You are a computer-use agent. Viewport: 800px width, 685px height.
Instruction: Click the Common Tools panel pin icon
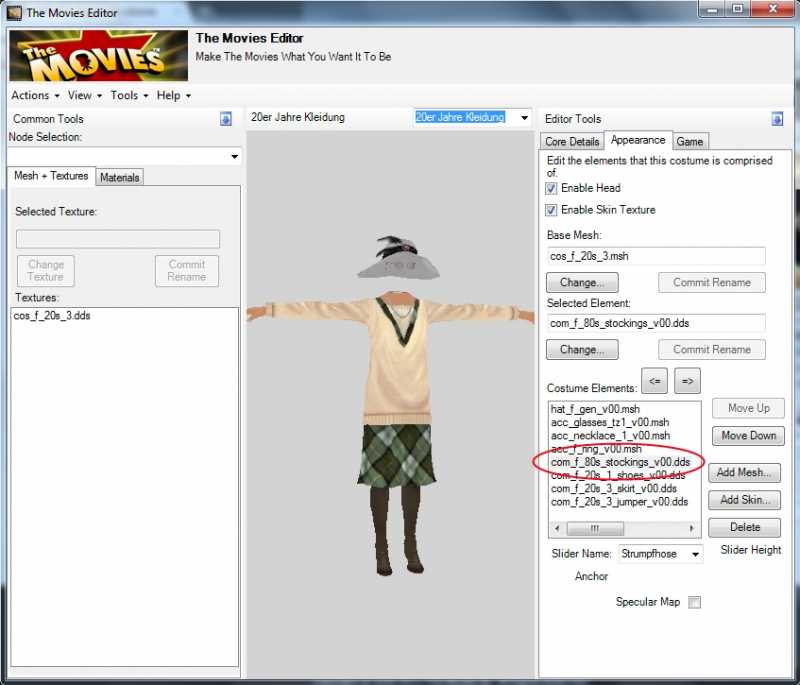(226, 119)
